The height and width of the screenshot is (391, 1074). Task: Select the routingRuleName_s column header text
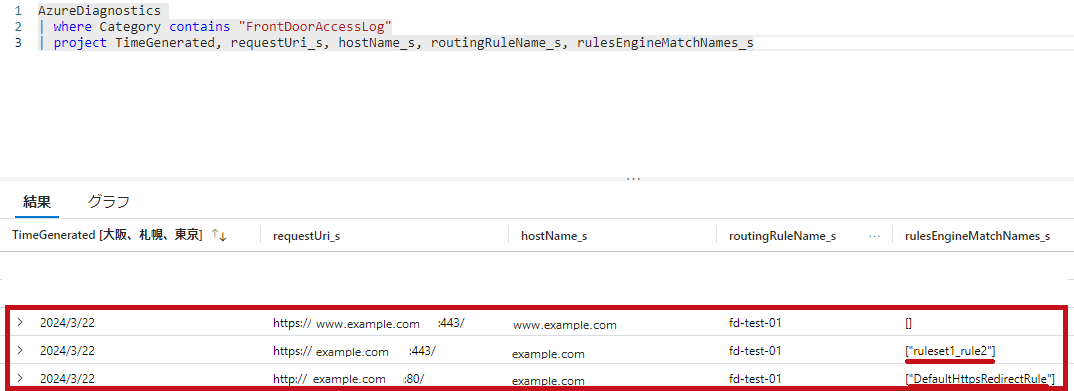782,236
